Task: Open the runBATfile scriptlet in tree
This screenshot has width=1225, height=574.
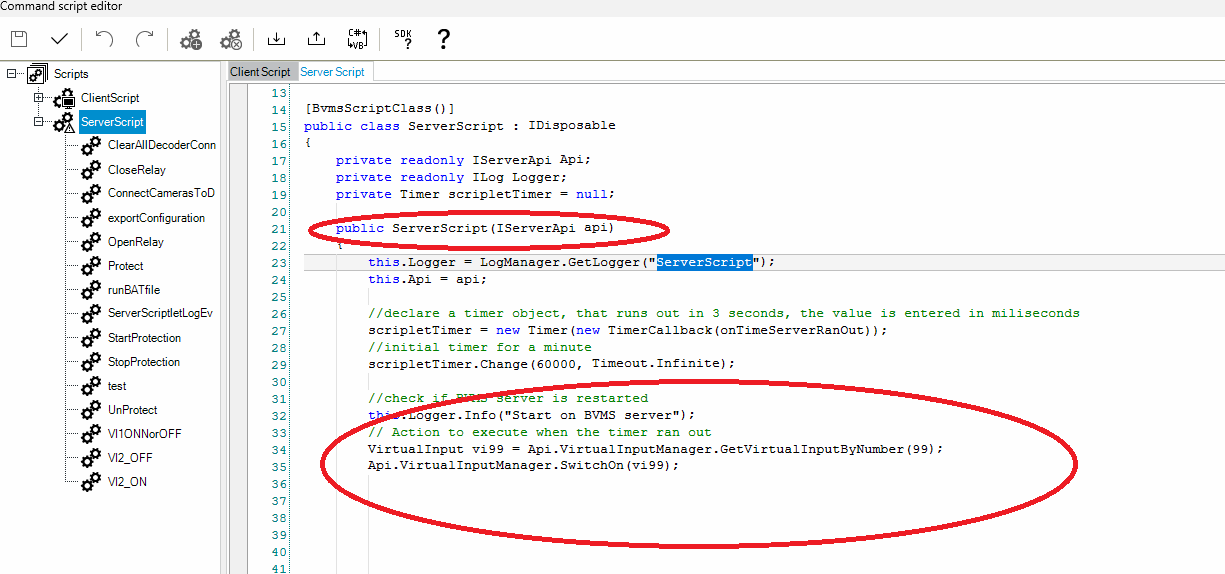Action: pos(133,290)
